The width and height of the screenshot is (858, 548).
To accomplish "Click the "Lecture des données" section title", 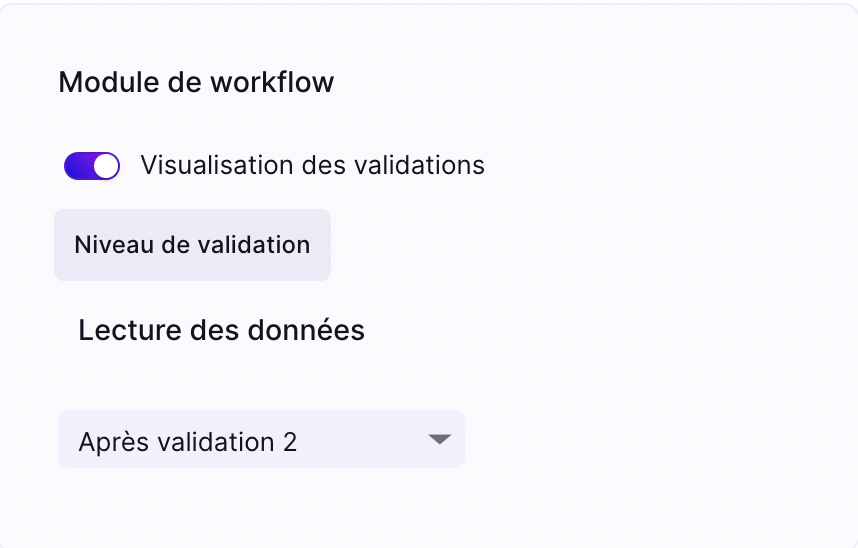I will click(x=221, y=330).
